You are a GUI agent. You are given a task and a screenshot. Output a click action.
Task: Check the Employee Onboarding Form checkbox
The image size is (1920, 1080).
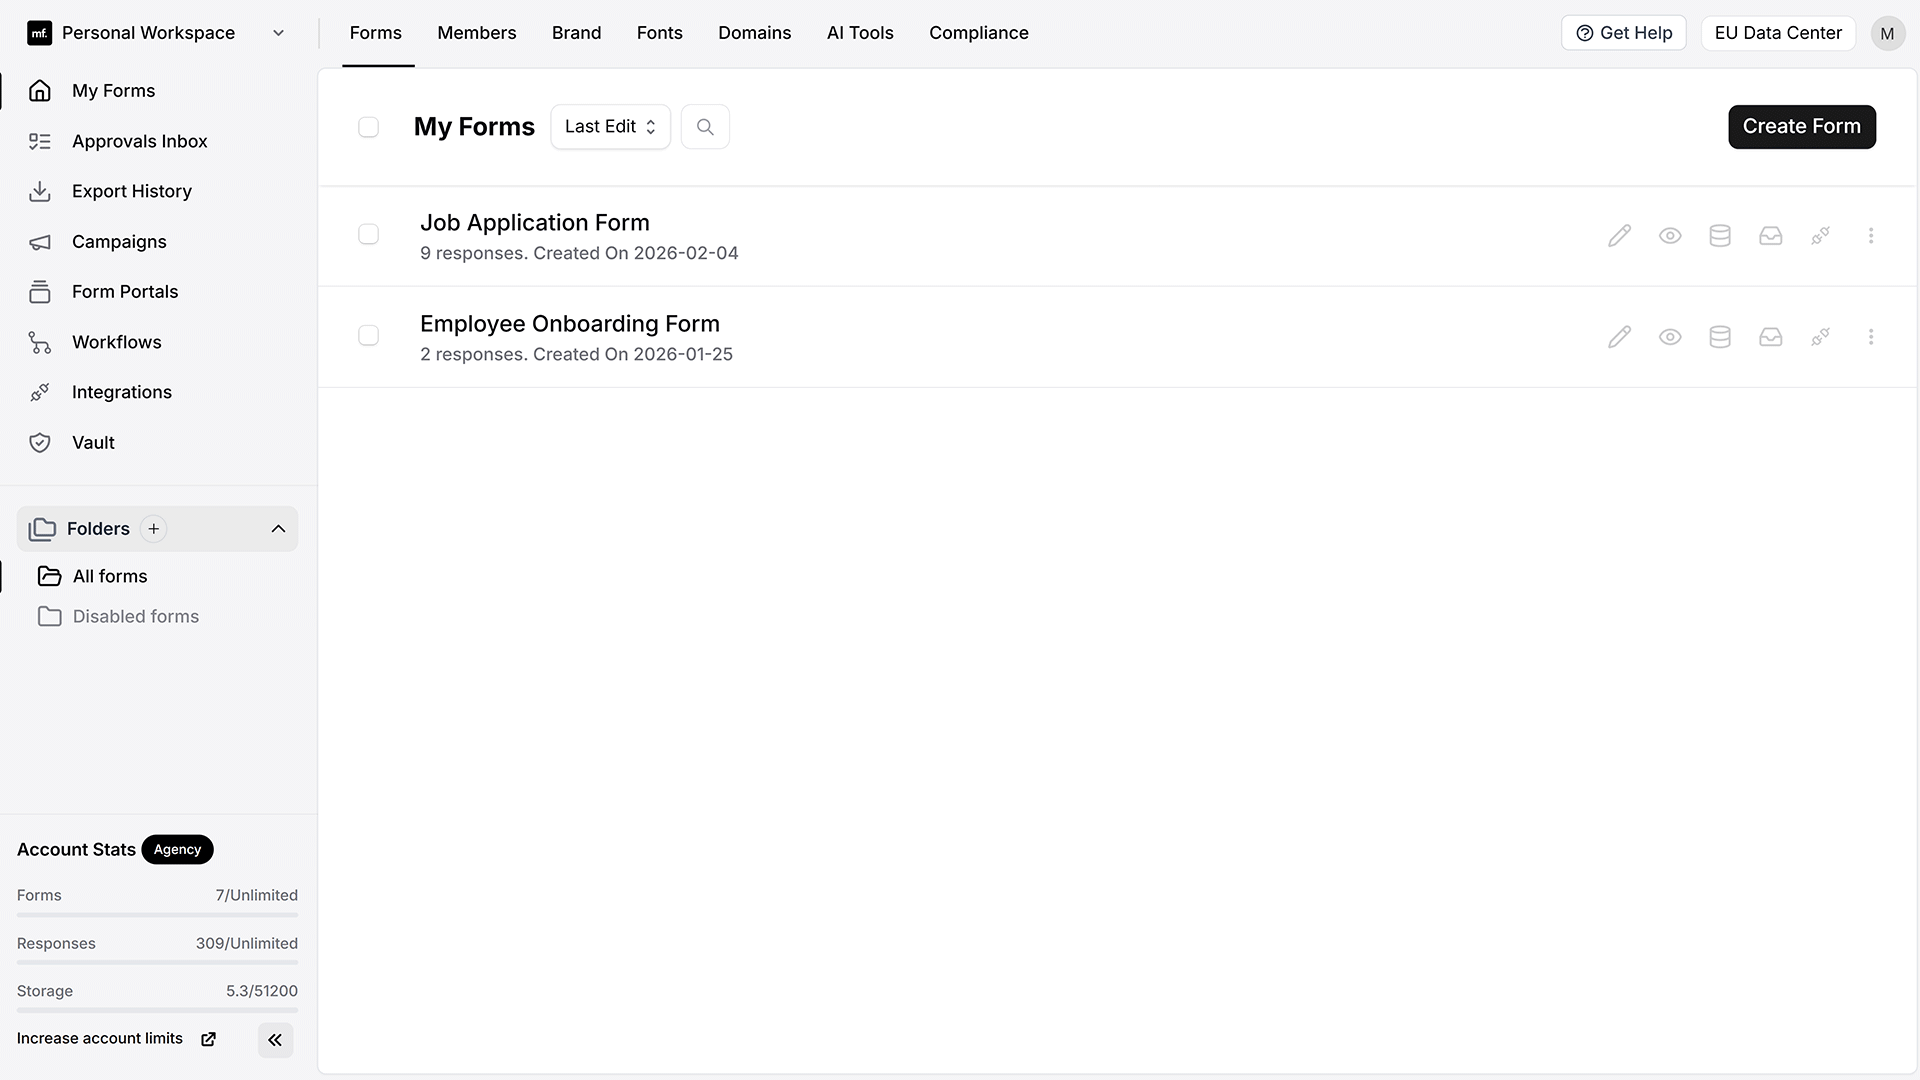click(x=368, y=335)
